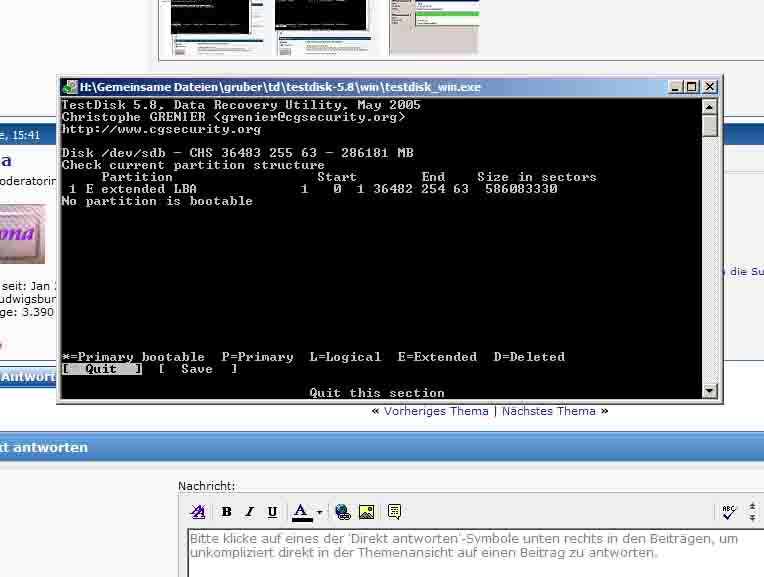Open the first attachment thumbnail at top
Image resolution: width=764 pixels, height=577 pixels.
click(x=217, y=27)
